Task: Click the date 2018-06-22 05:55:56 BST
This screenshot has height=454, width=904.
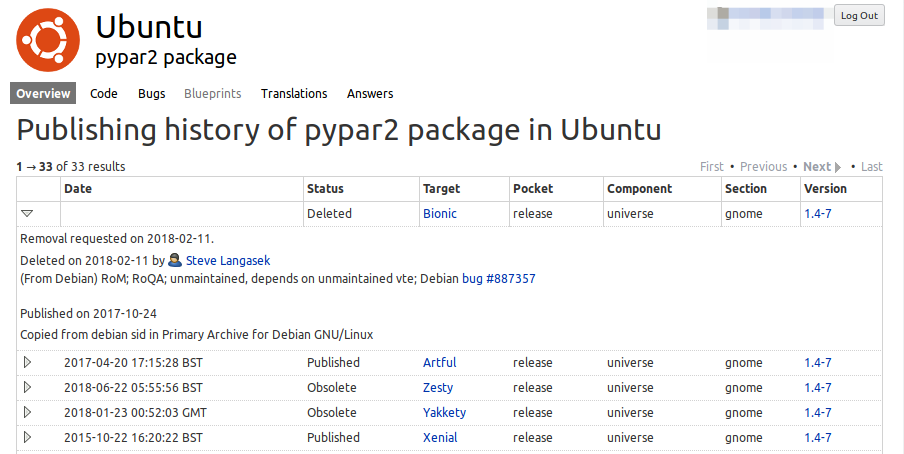Action: [x=133, y=387]
